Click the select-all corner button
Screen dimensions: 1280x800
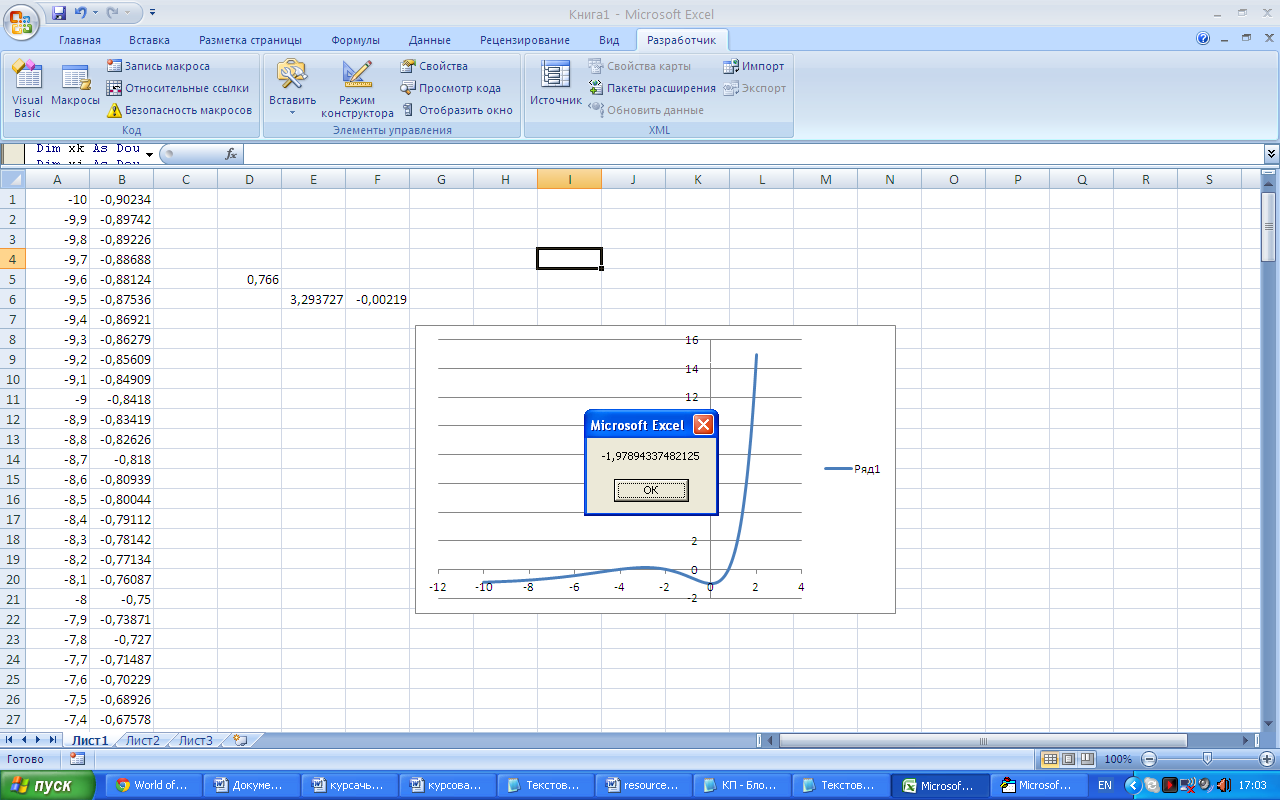click(x=12, y=179)
